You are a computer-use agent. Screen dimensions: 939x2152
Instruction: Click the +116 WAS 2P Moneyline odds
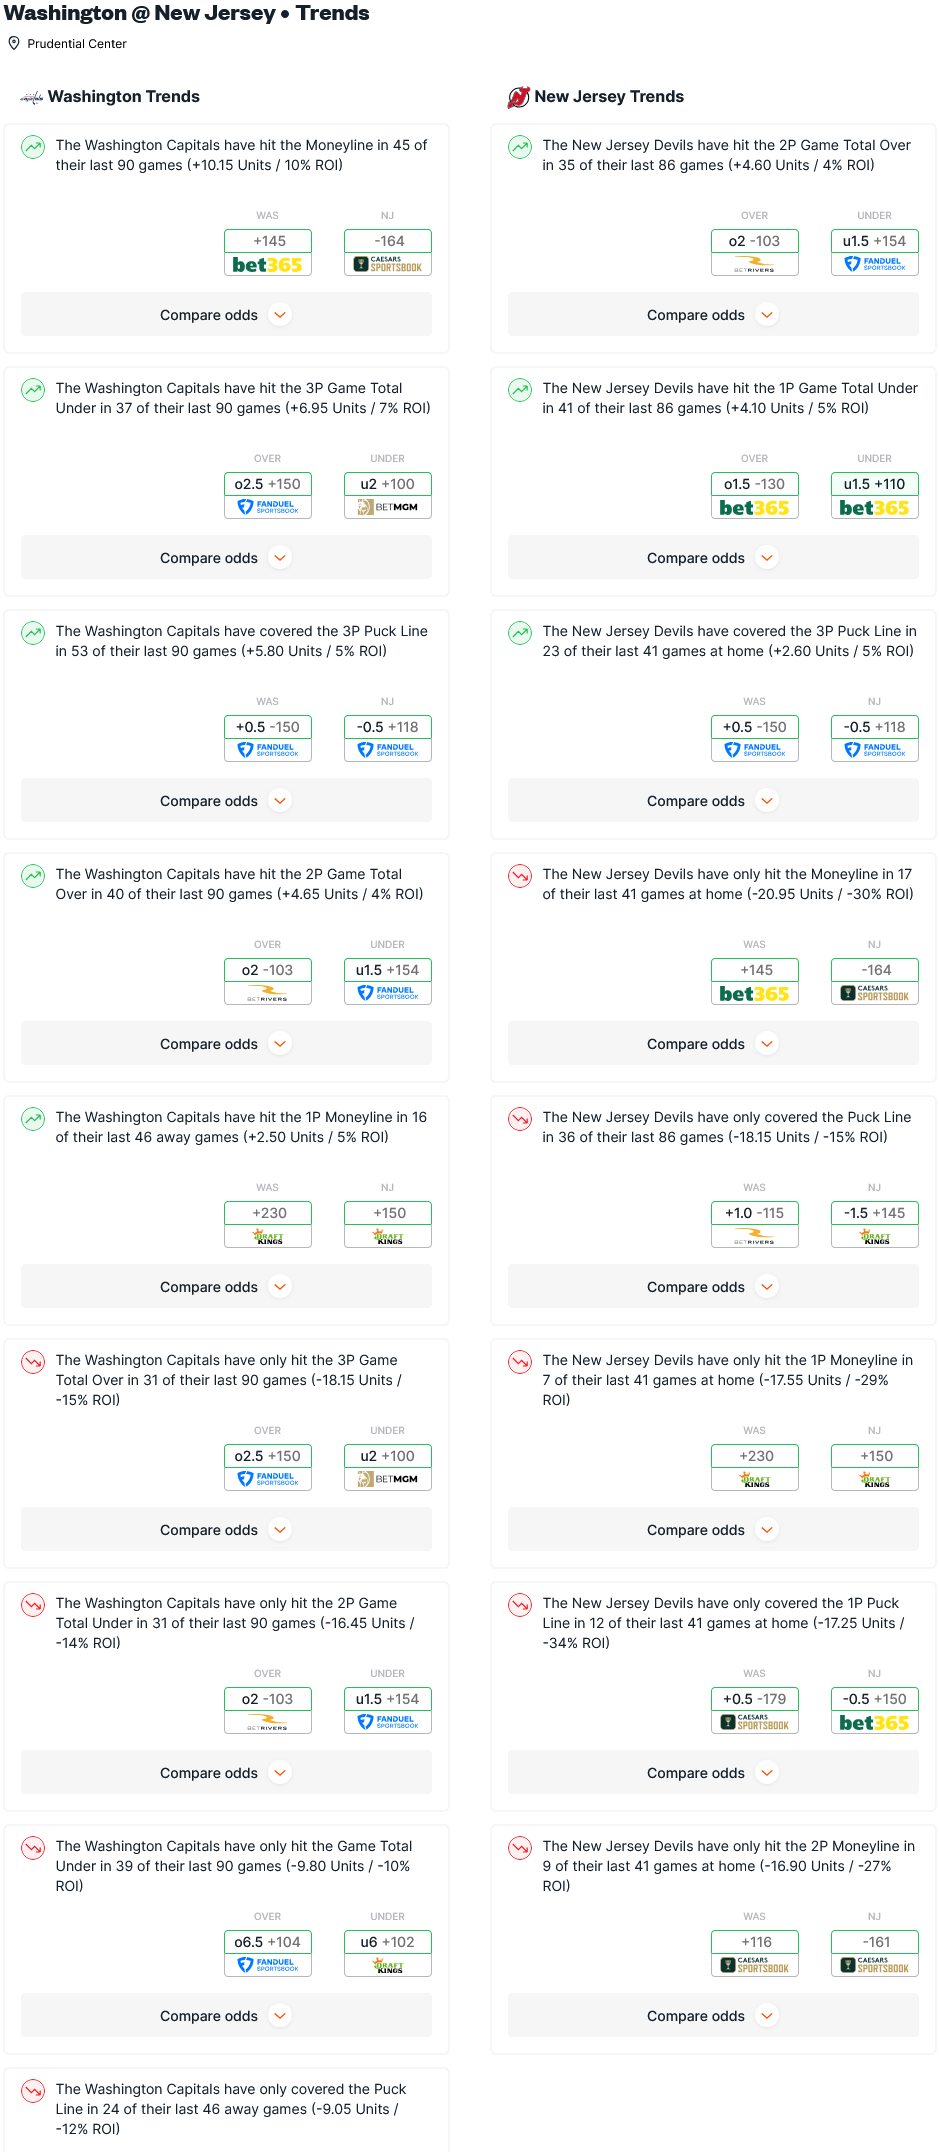[x=755, y=1942]
